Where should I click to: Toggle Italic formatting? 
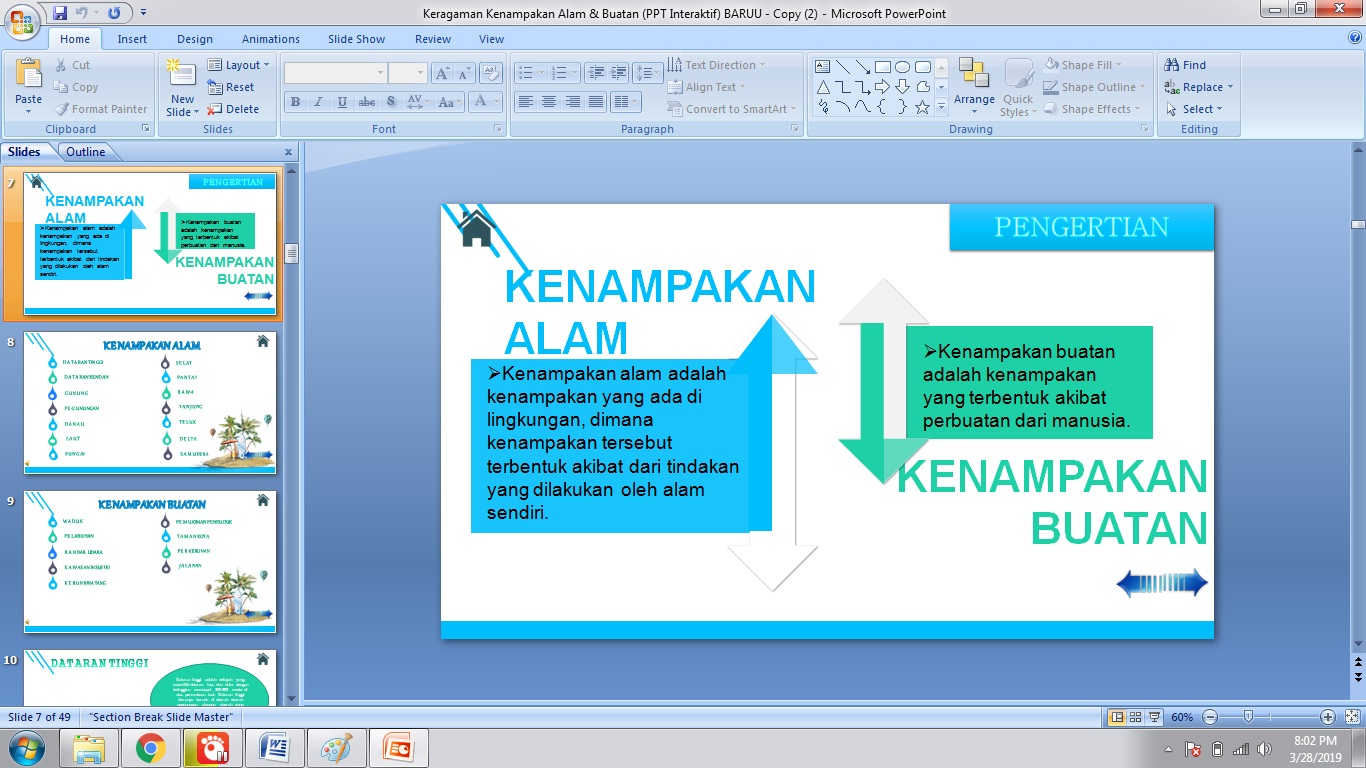click(318, 102)
